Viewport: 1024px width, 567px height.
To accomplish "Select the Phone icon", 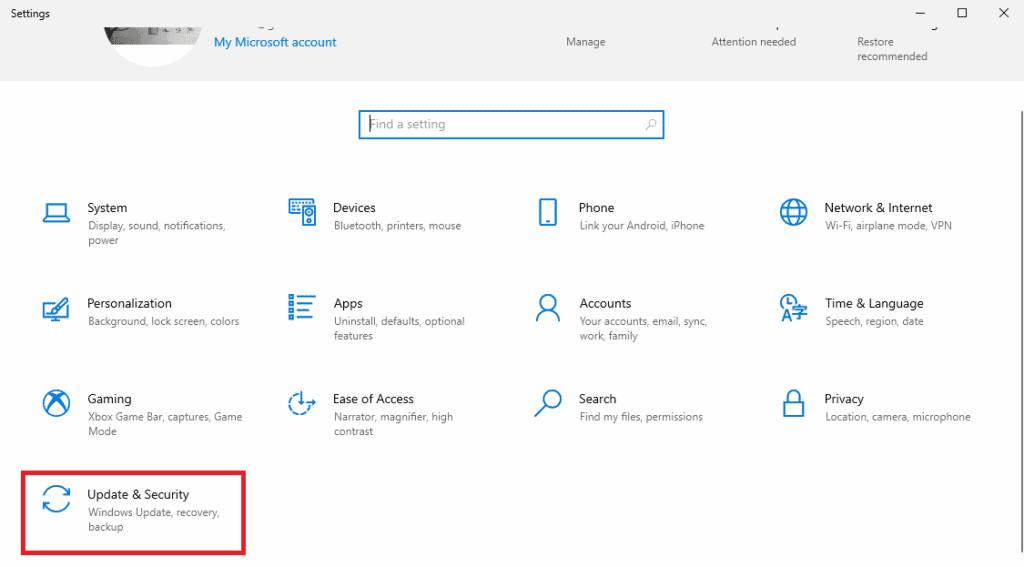I will pos(548,212).
